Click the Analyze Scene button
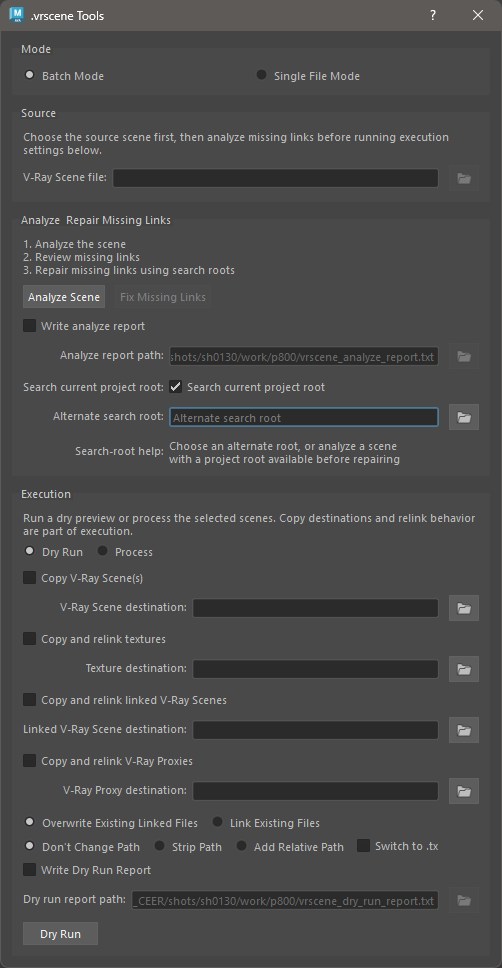Screen dimensions: 502x968 point(64,297)
